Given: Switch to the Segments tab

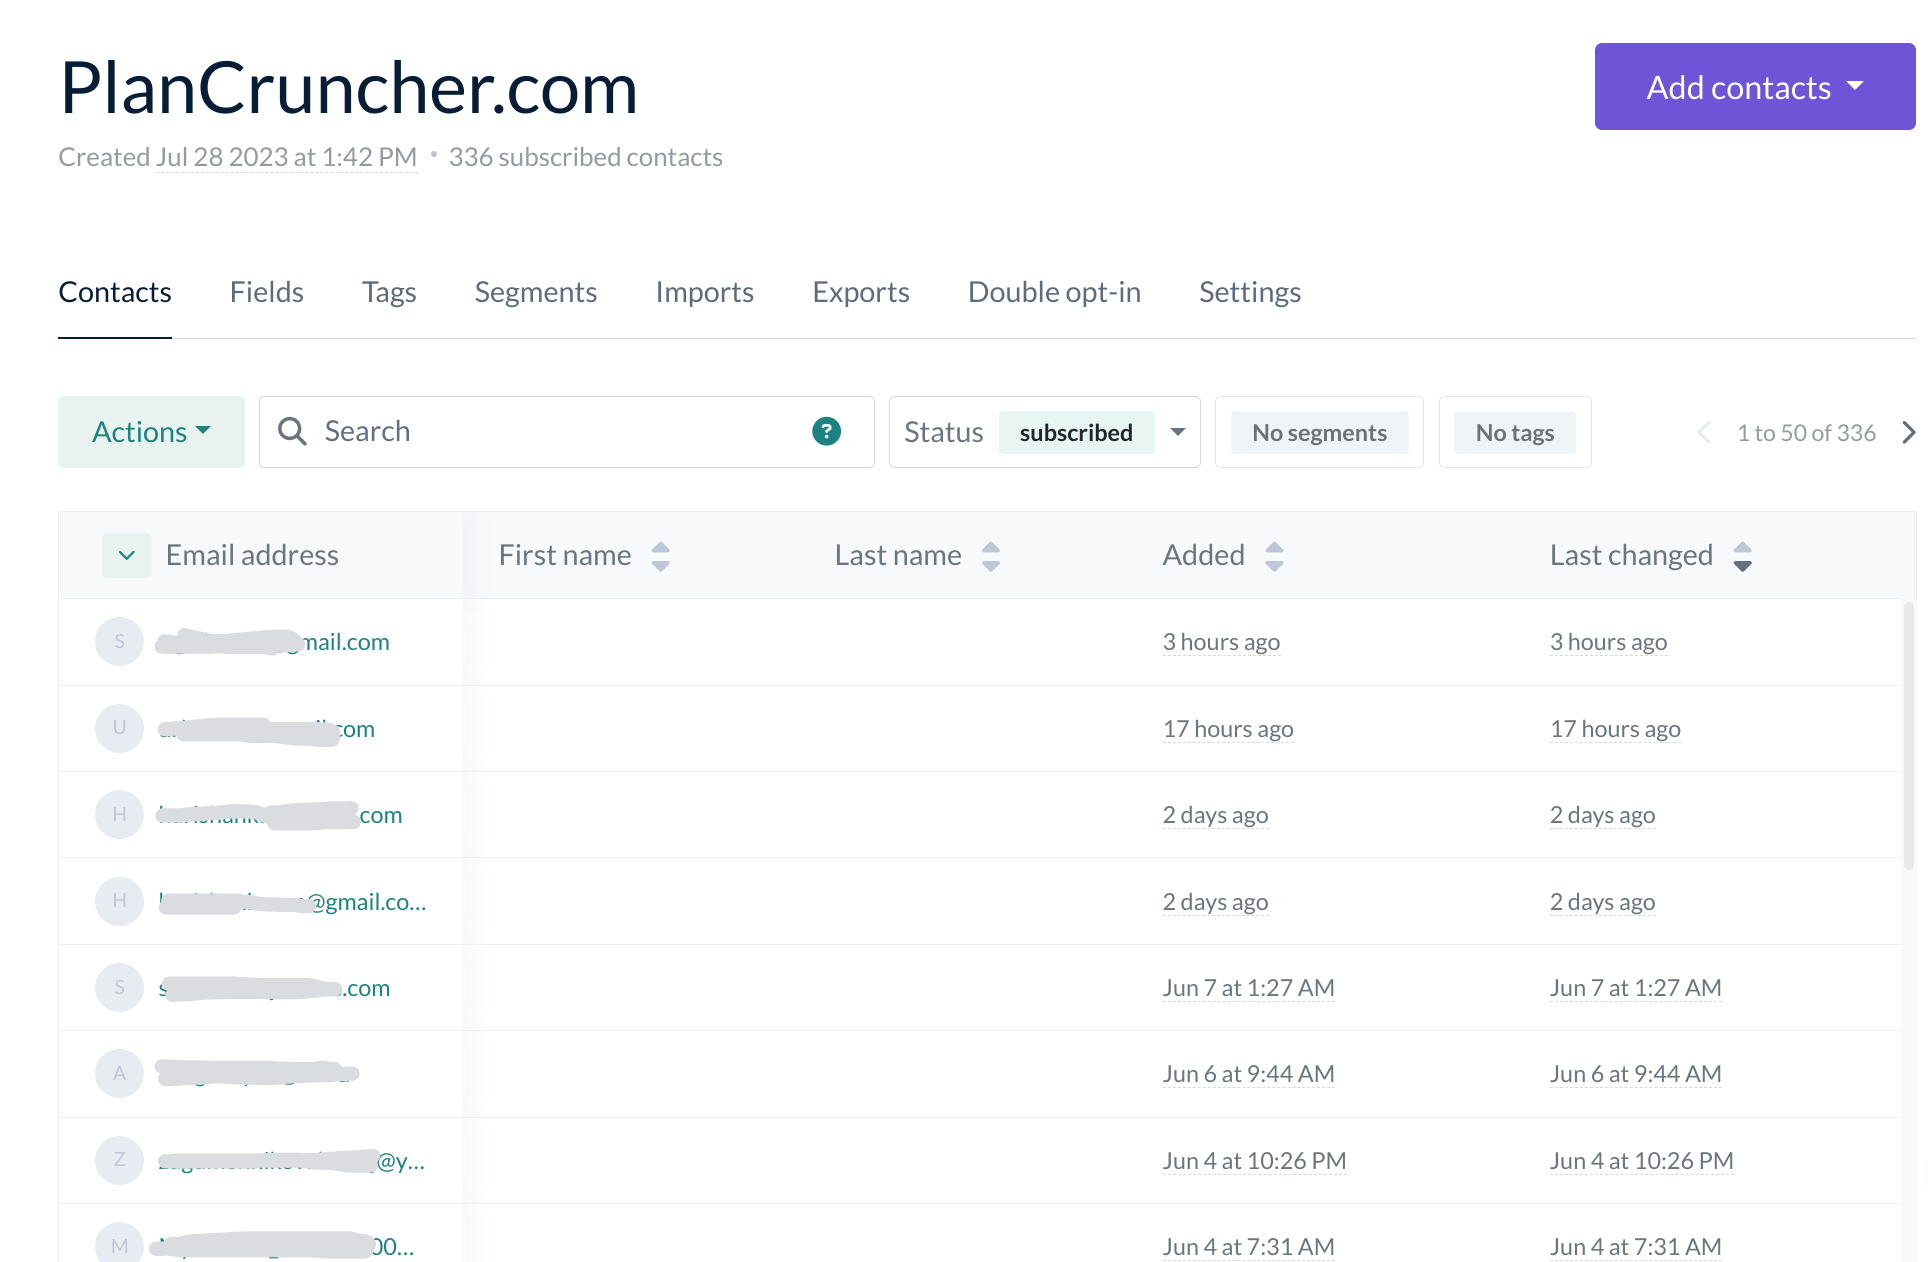Looking at the screenshot, I should click(535, 292).
